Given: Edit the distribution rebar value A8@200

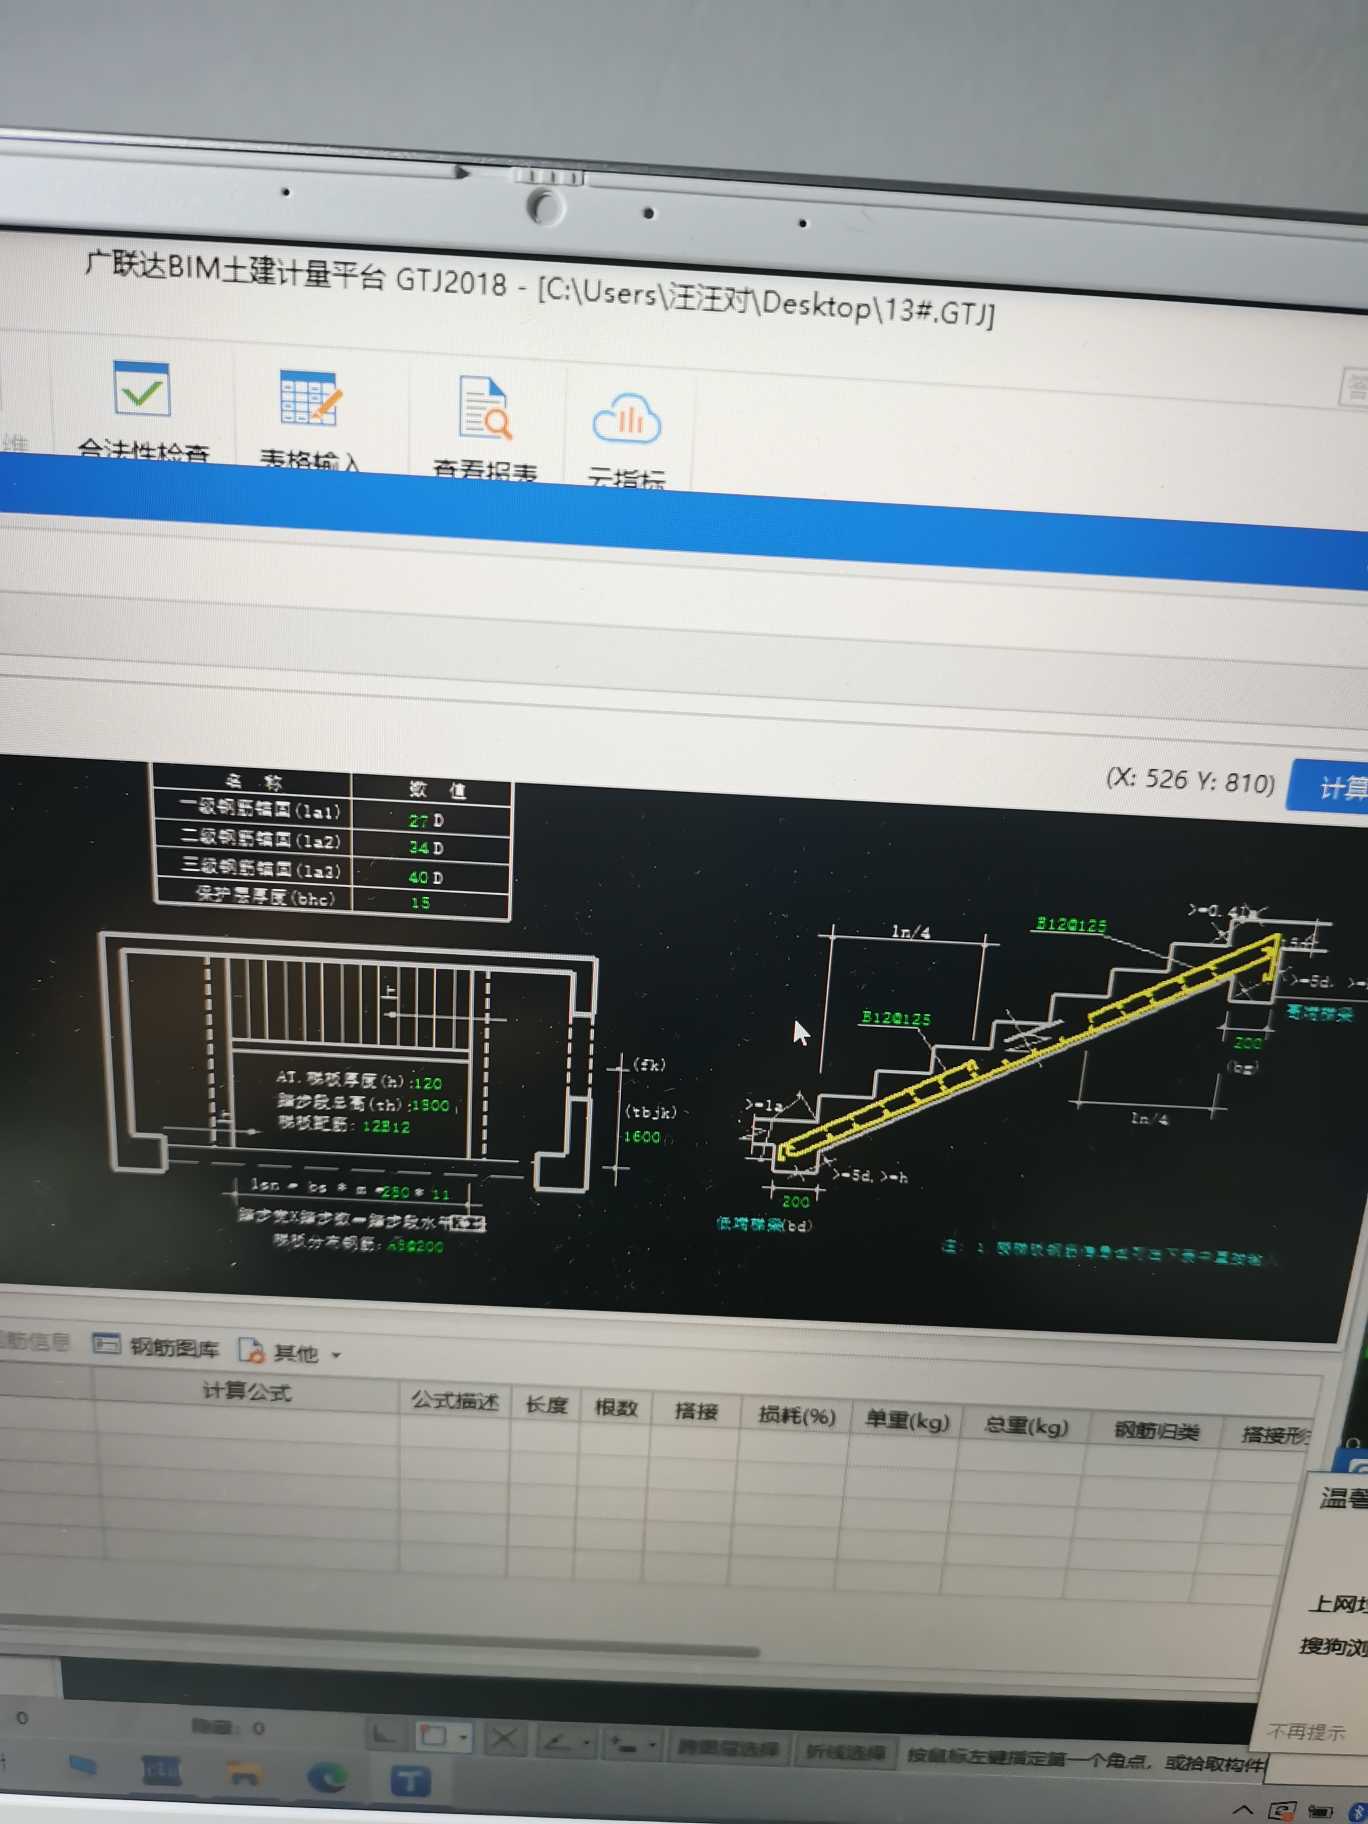Looking at the screenshot, I should 415,1246.
